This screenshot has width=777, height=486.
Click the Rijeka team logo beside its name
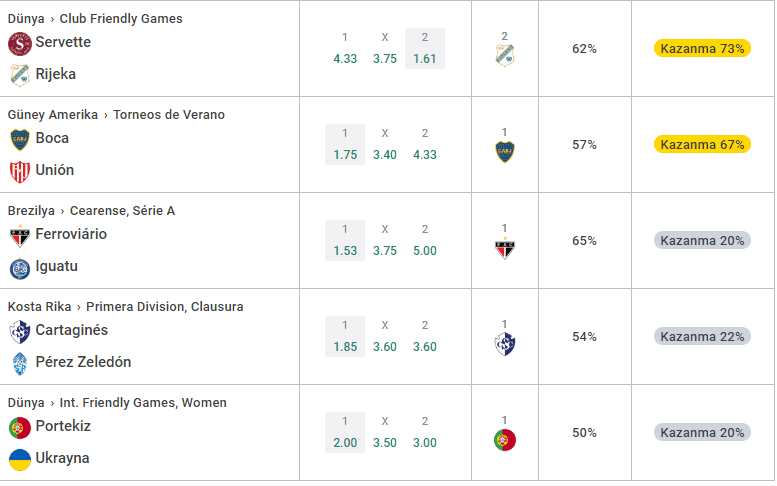(20, 75)
